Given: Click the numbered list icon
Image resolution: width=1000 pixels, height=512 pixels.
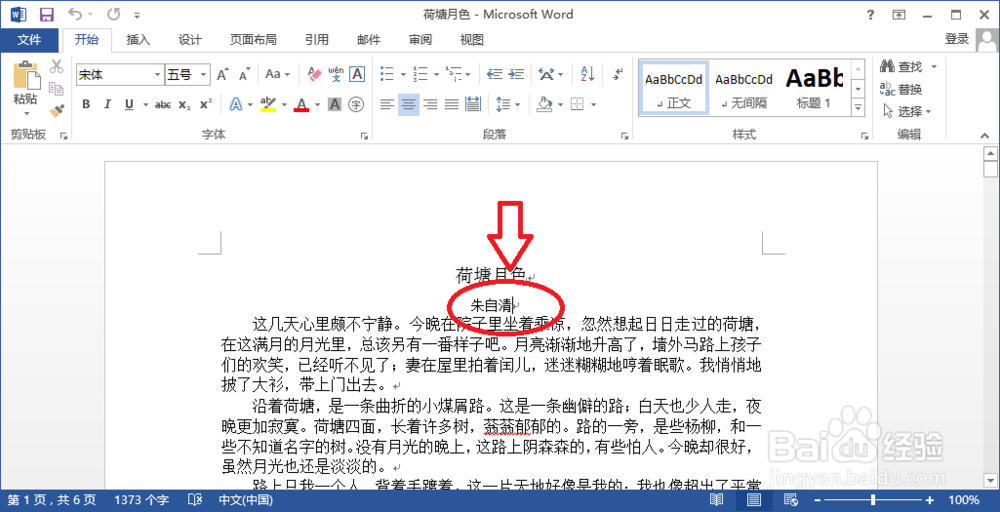Looking at the screenshot, I should [x=420, y=74].
